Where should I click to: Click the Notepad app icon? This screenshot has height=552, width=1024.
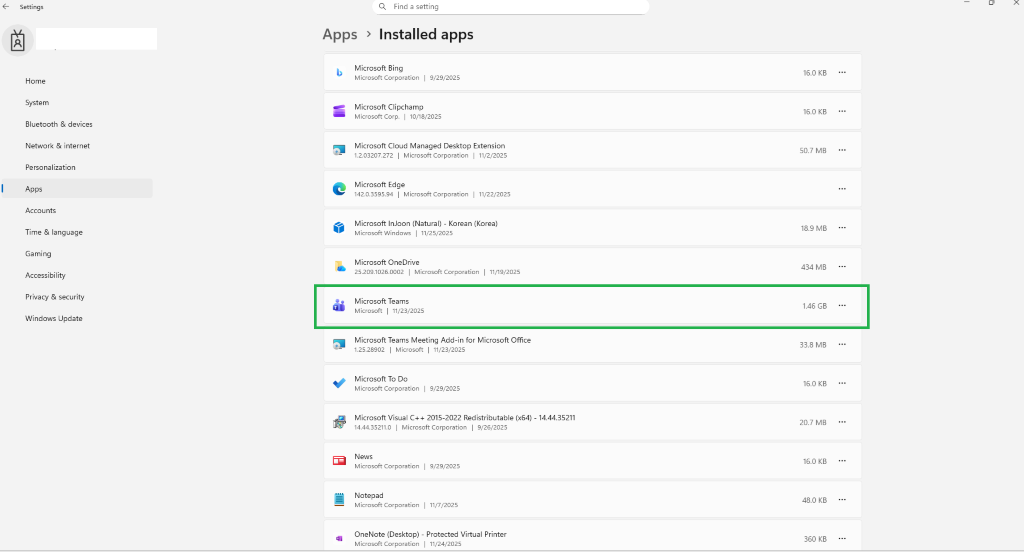339,500
